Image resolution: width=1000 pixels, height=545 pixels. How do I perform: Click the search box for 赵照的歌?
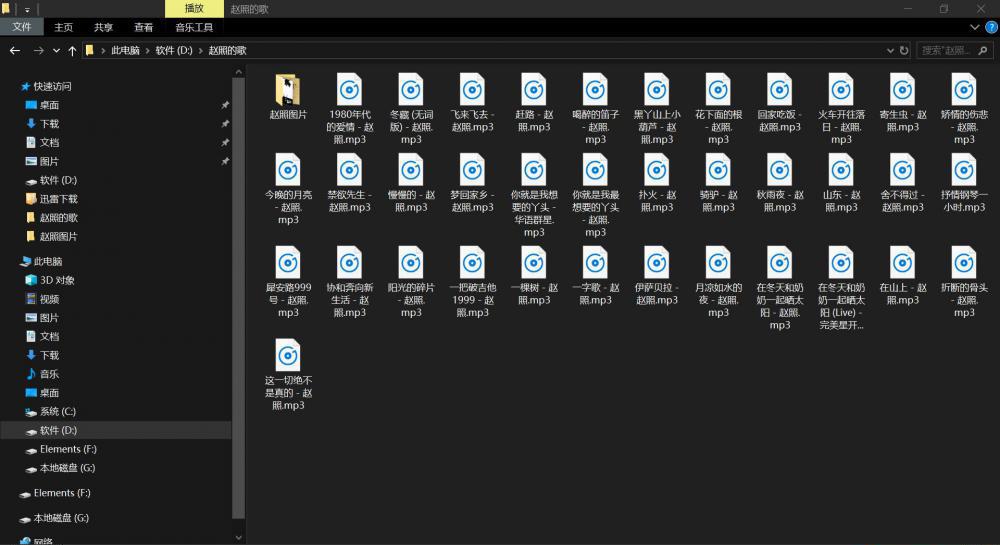tap(954, 50)
